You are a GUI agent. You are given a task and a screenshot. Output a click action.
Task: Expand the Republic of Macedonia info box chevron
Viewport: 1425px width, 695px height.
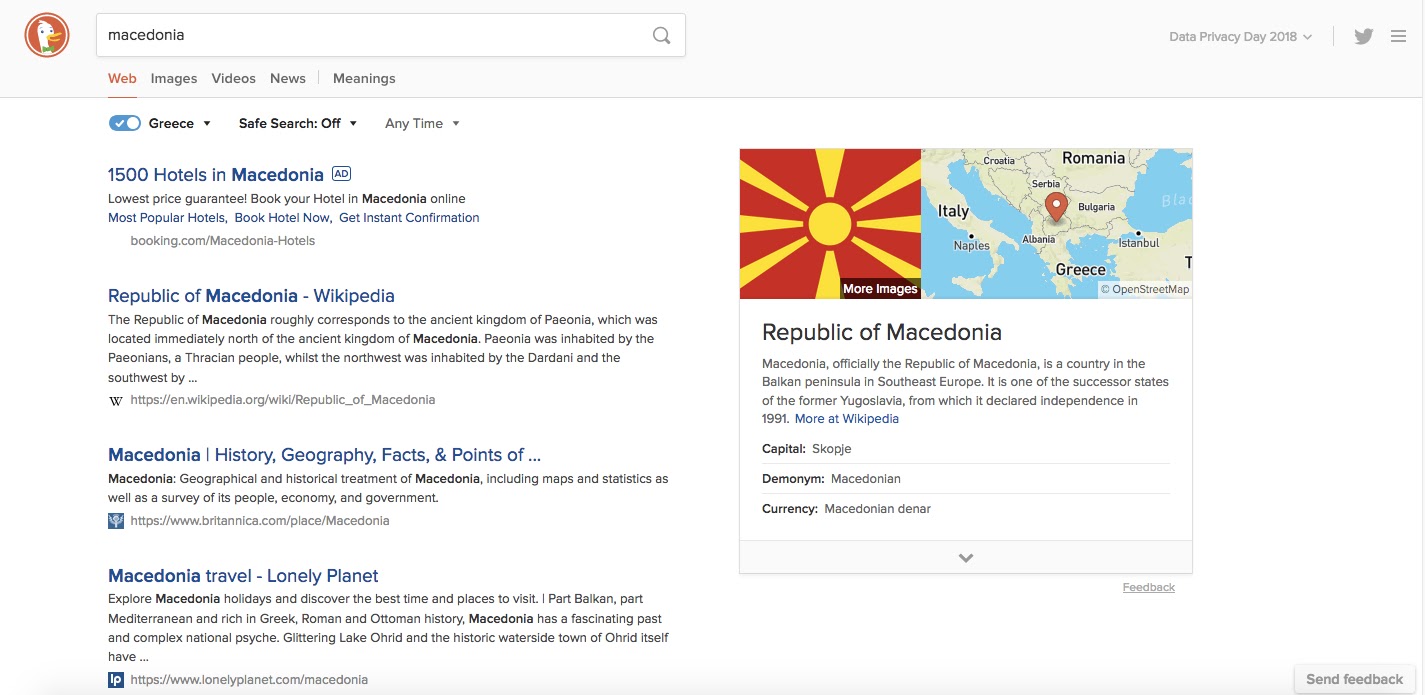point(966,558)
